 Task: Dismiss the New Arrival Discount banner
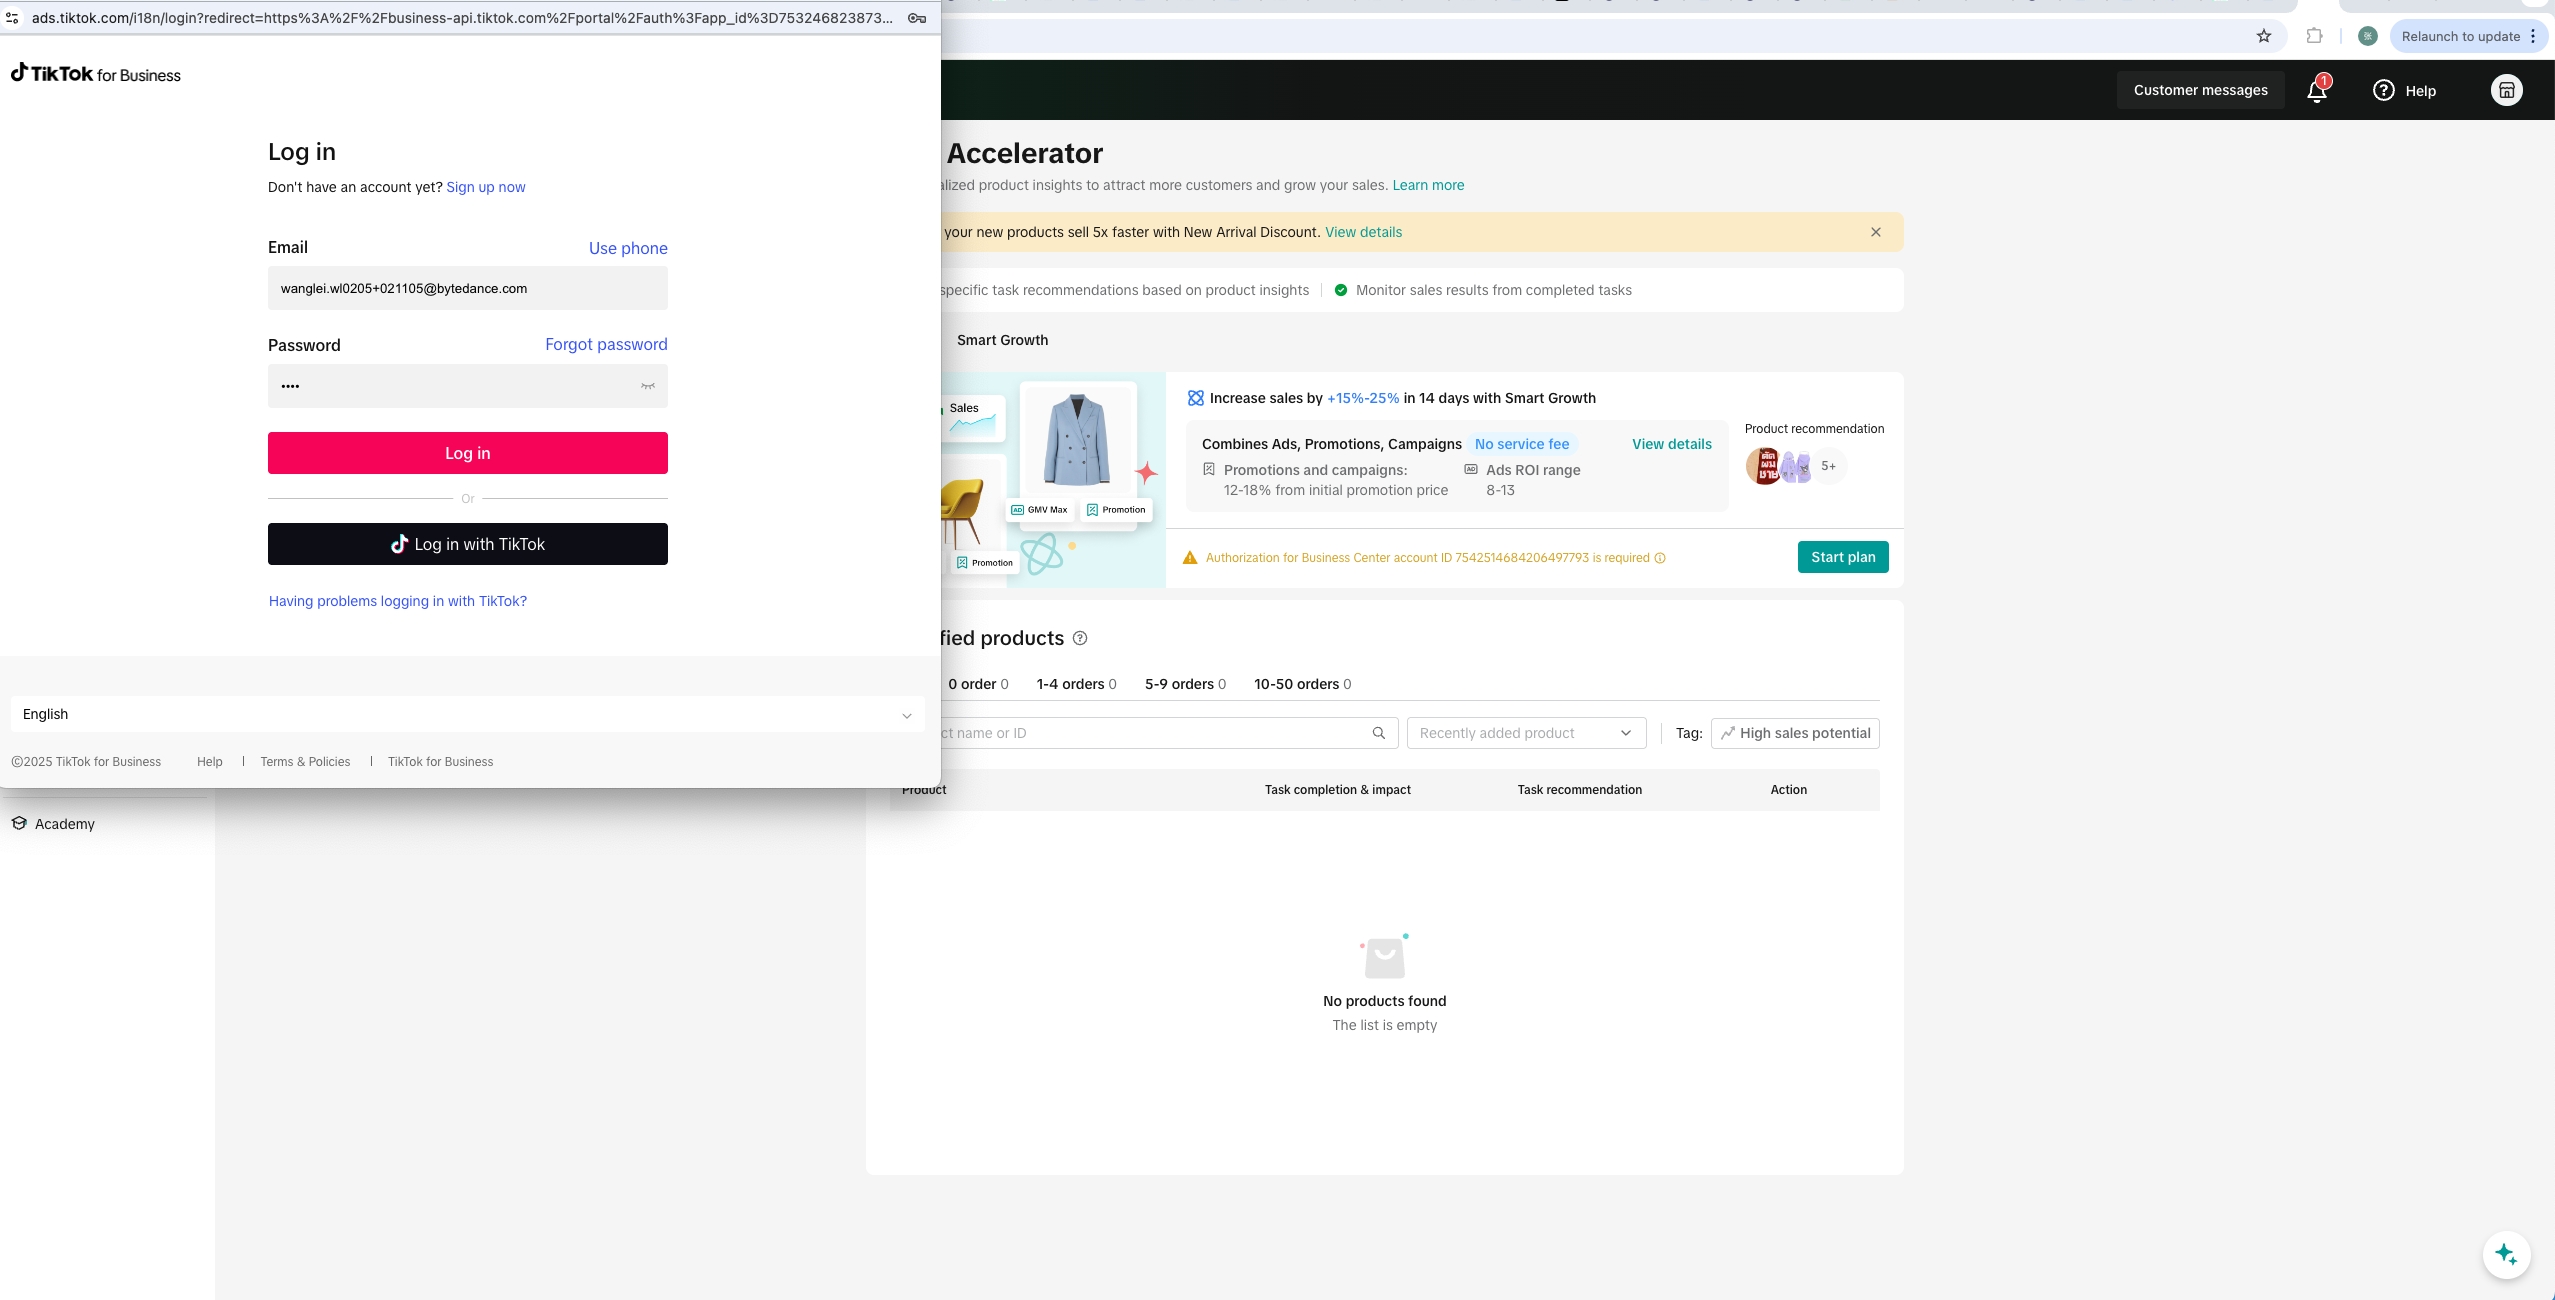pos(1876,232)
